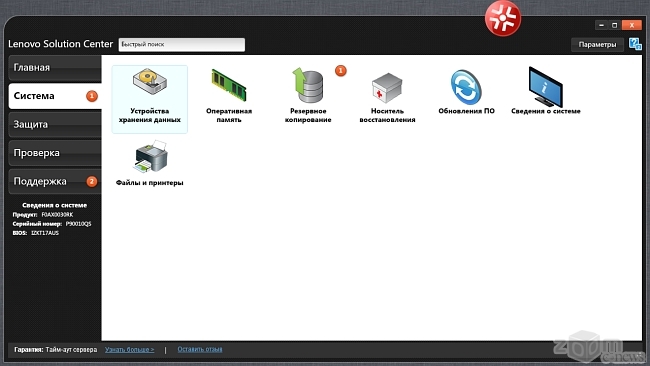Open the Поддержка sidebar tab
This screenshot has height=366, width=650.
point(55,182)
